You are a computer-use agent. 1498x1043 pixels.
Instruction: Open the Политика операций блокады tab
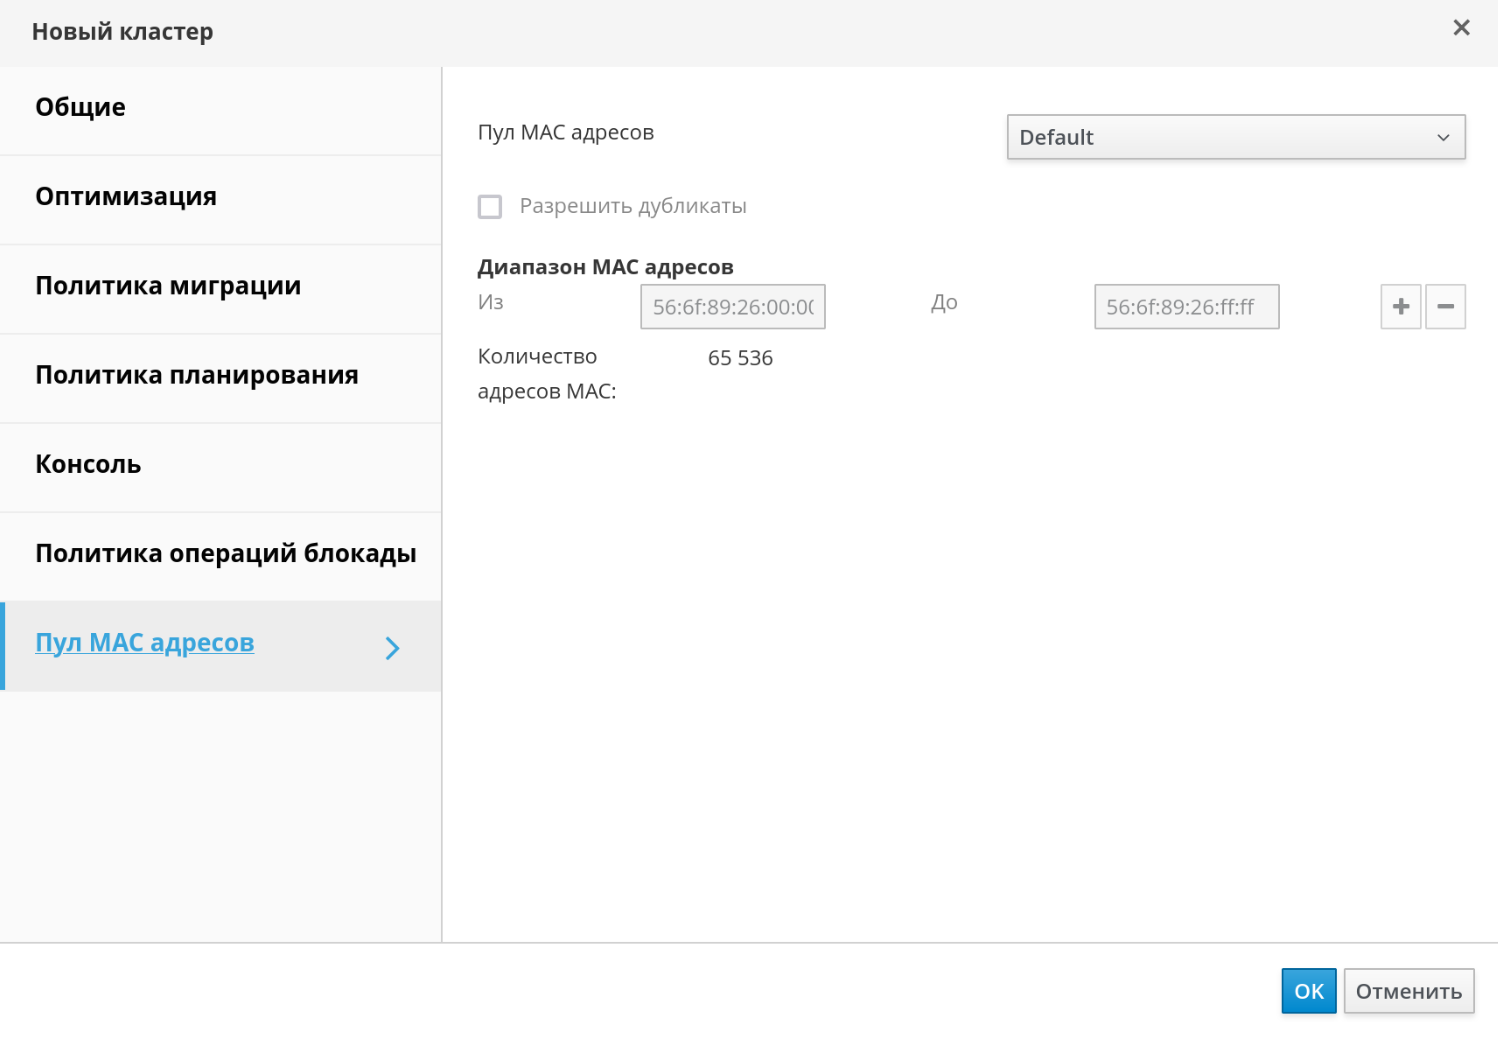point(226,554)
